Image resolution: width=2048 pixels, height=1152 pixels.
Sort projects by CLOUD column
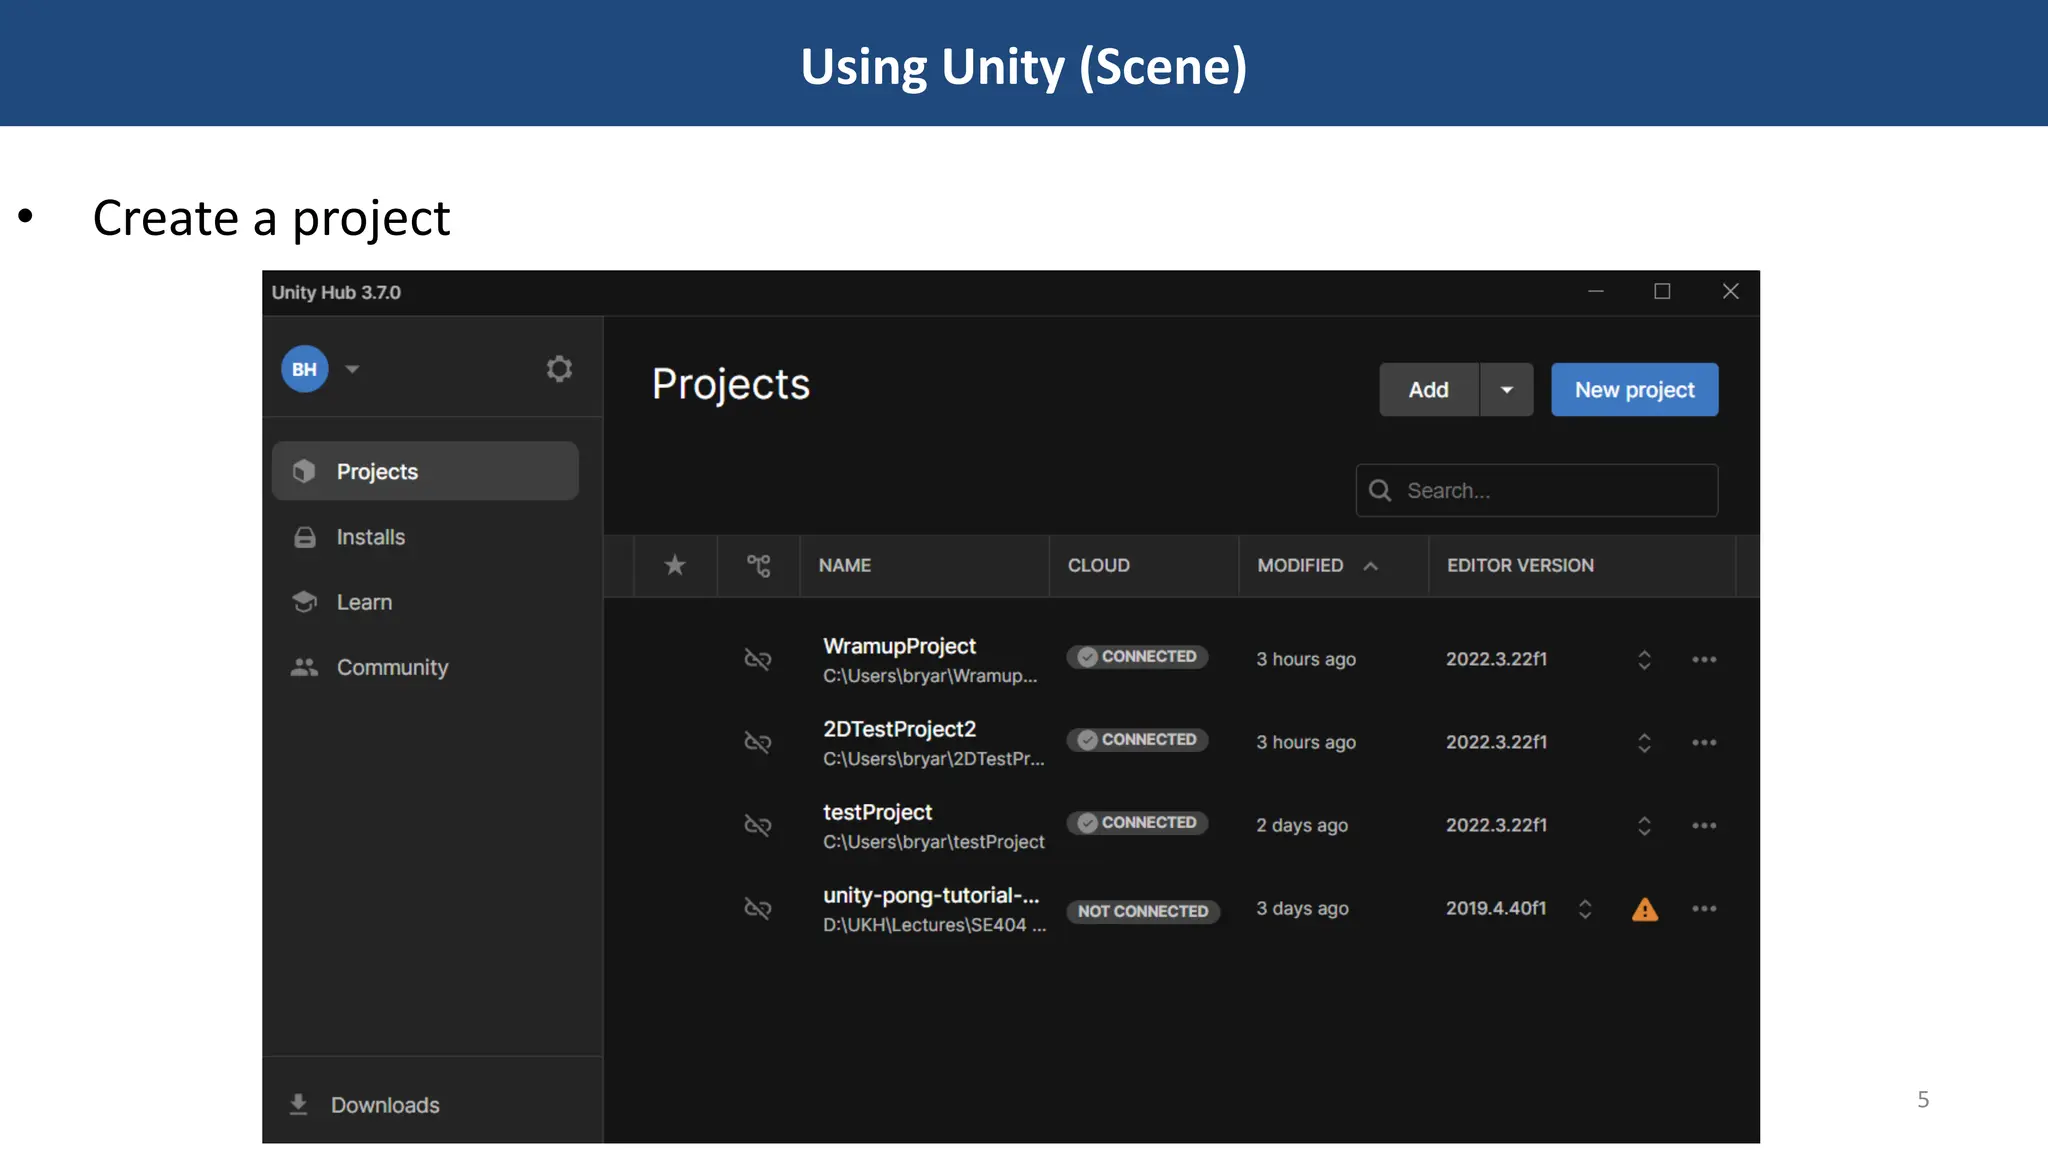click(x=1099, y=565)
